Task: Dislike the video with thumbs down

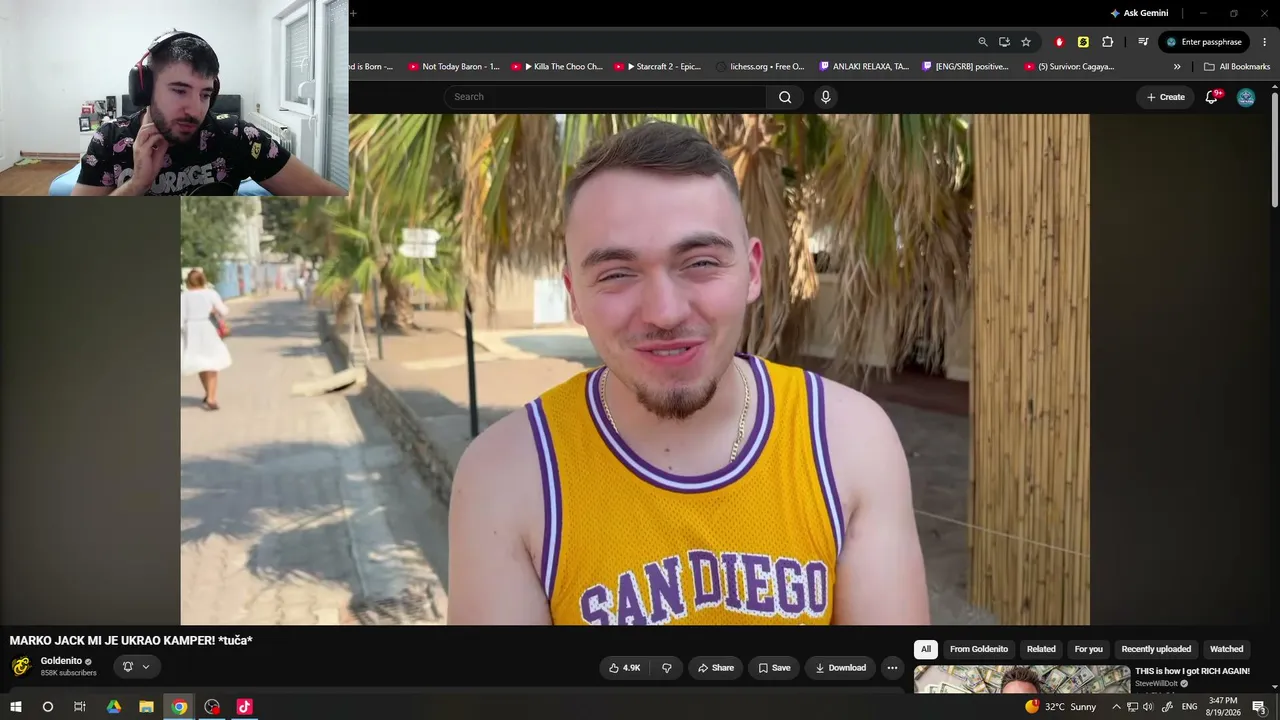Action: (x=667, y=668)
